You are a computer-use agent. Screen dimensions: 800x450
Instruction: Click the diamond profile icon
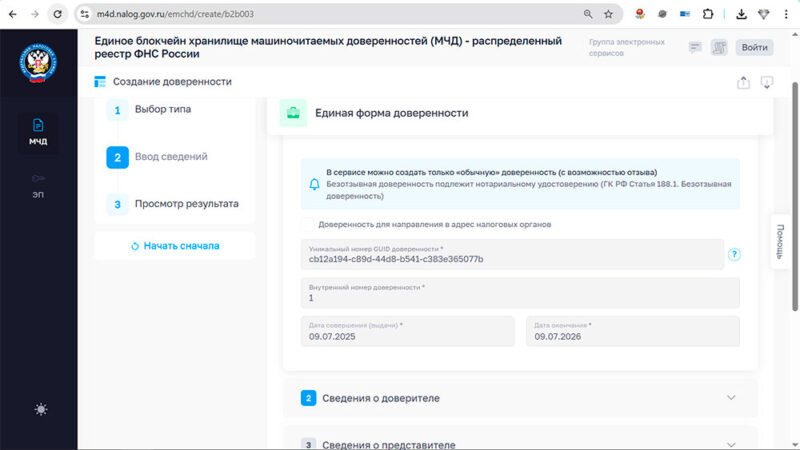[763, 14]
